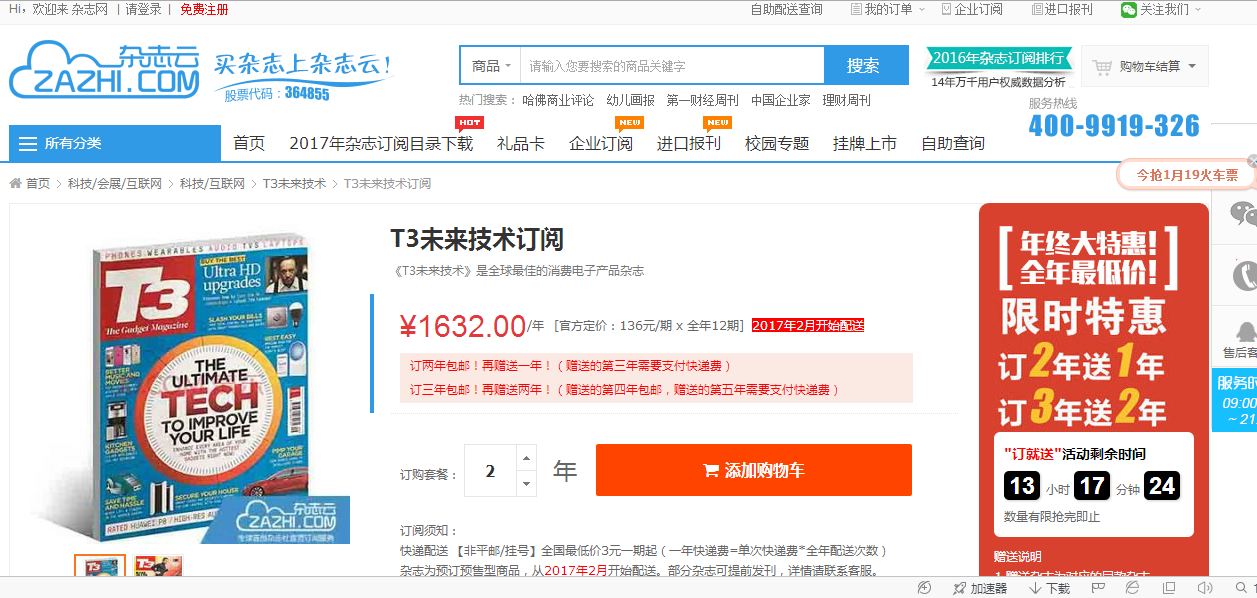1257x598 pixels.
Task: Click the subscription quantity input field
Action: click(490, 471)
